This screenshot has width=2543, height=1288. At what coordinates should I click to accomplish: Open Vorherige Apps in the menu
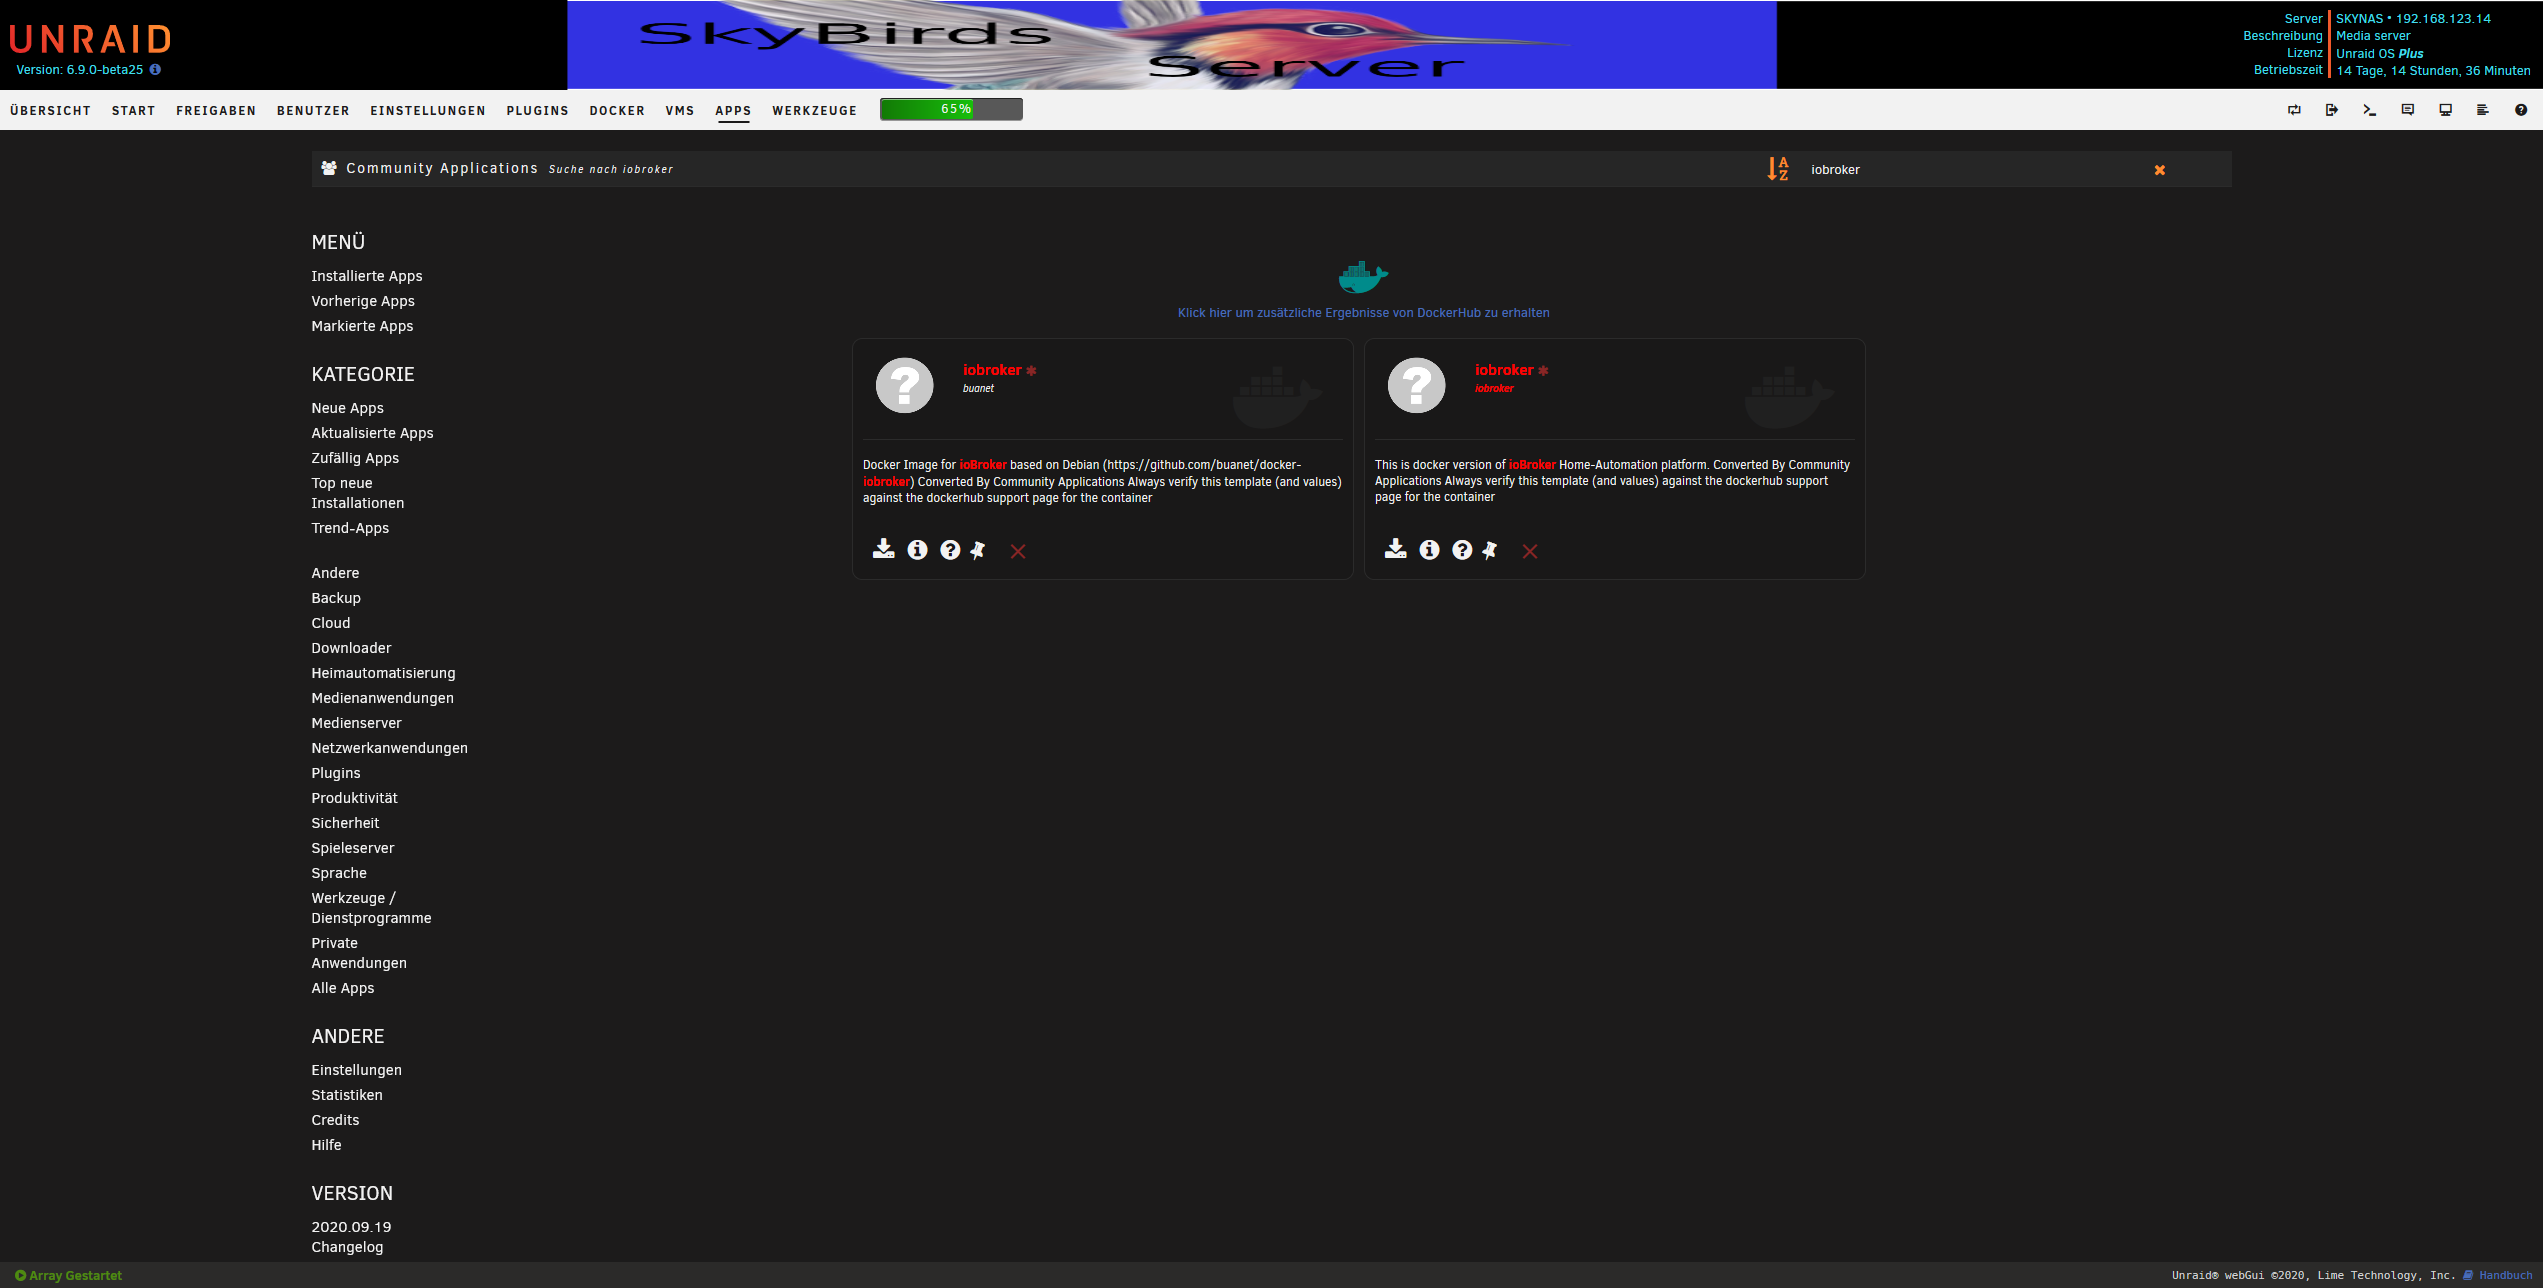pos(363,301)
